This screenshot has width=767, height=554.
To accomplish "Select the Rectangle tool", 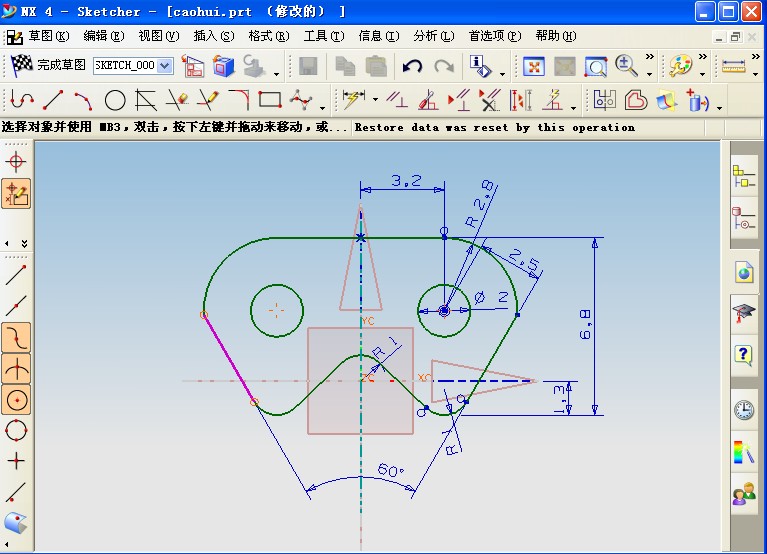I will (x=270, y=100).
